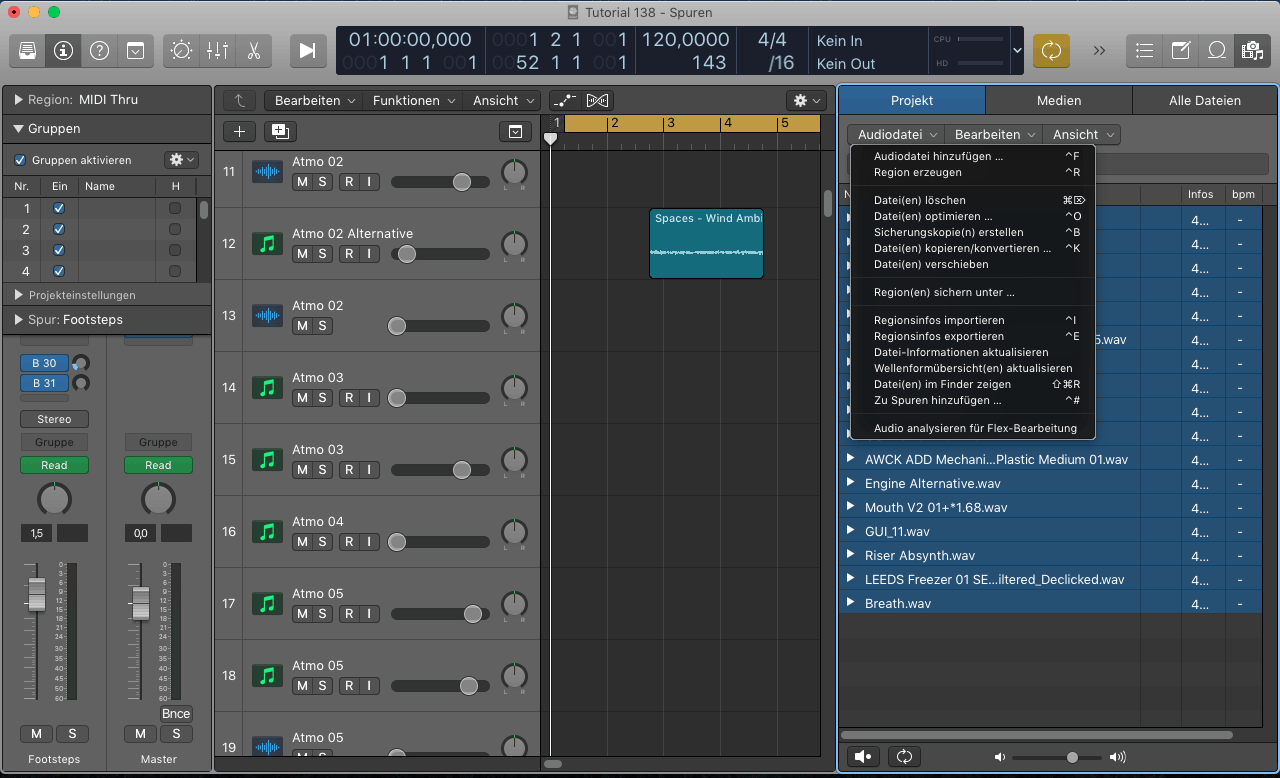The width and height of the screenshot is (1280, 778).
Task: Expand the Projekteinstellungen section
Action: tap(19, 295)
